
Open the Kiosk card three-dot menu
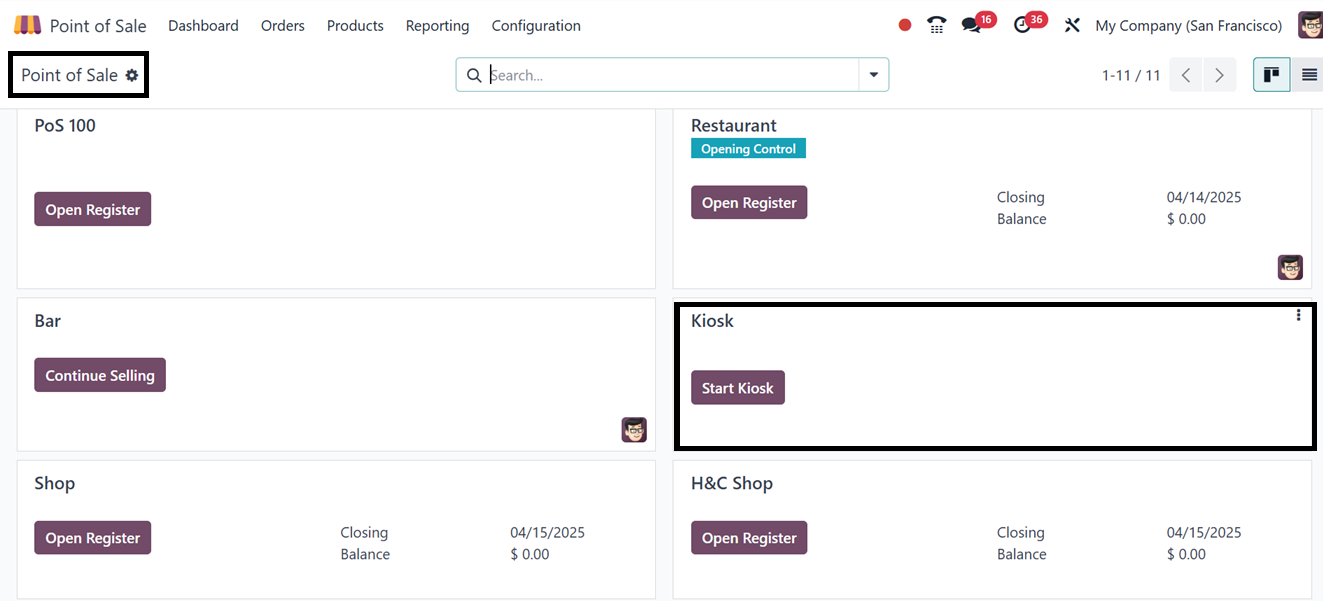(x=1298, y=315)
